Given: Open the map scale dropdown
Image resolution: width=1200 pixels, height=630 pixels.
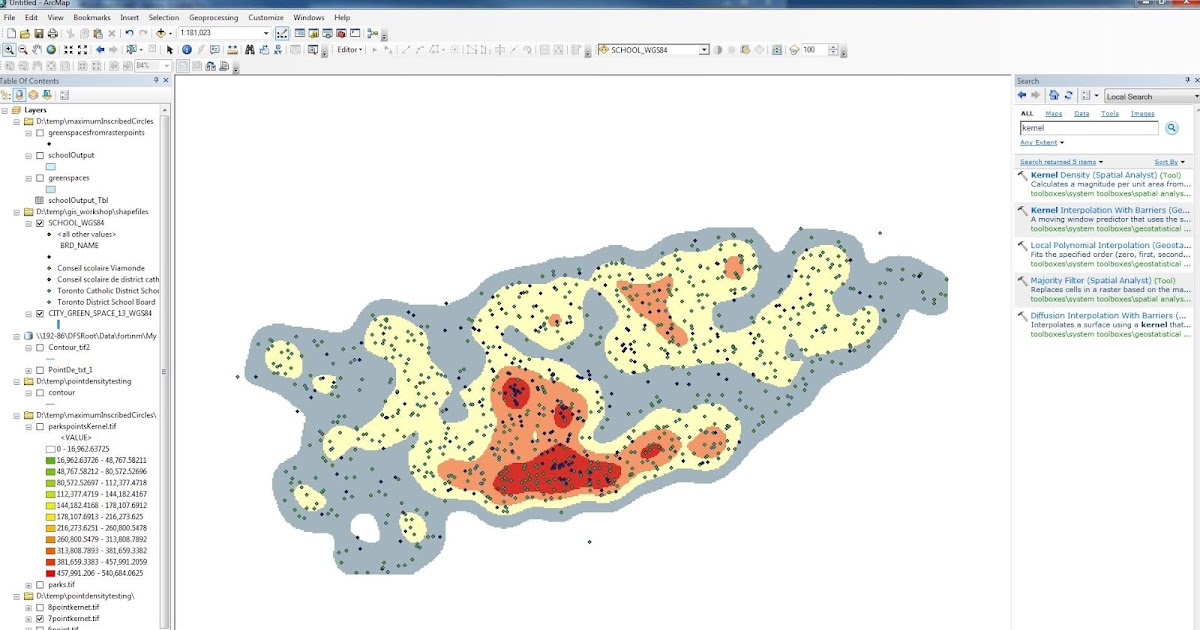Looking at the screenshot, I should (265, 32).
